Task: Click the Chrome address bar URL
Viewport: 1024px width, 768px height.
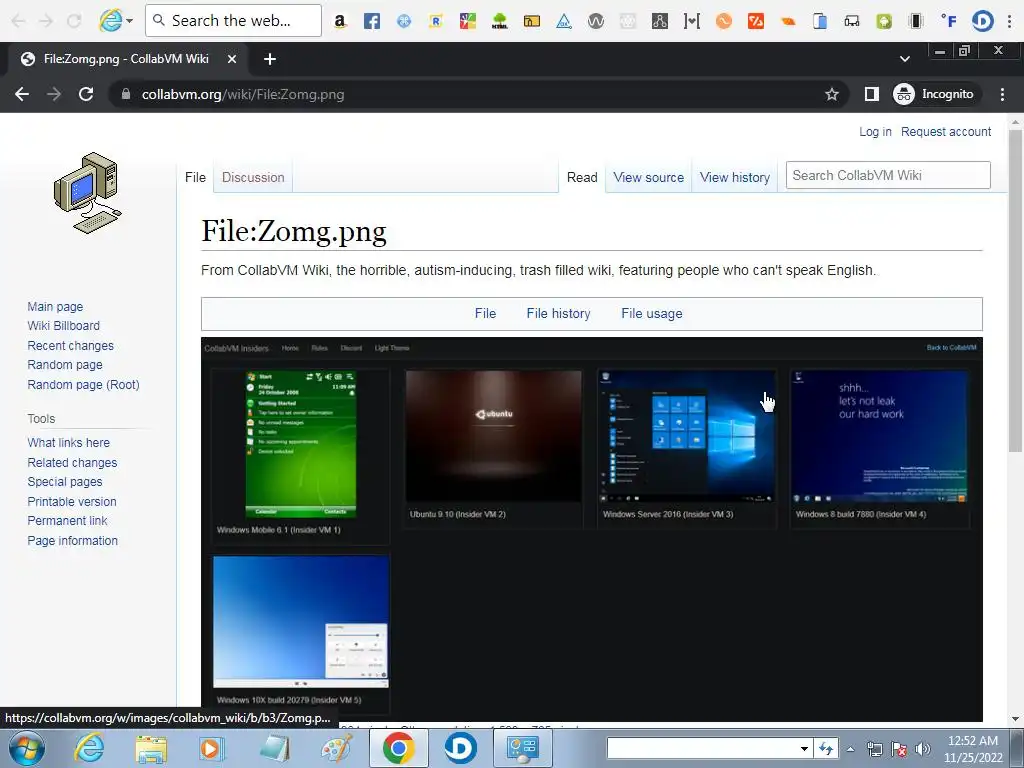Action: [243, 94]
